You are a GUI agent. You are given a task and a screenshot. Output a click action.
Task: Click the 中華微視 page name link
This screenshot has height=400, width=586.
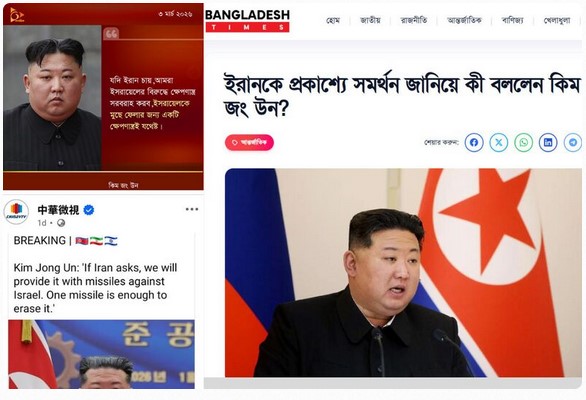(x=58, y=210)
